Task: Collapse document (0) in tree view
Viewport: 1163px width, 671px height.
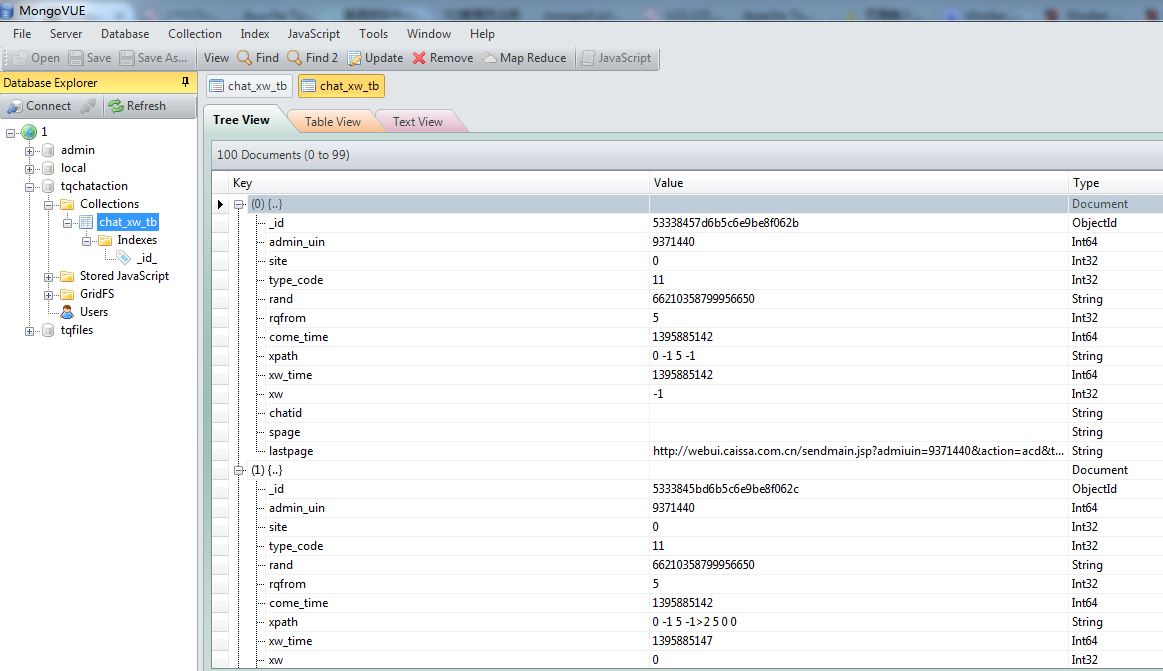Action: (239, 204)
